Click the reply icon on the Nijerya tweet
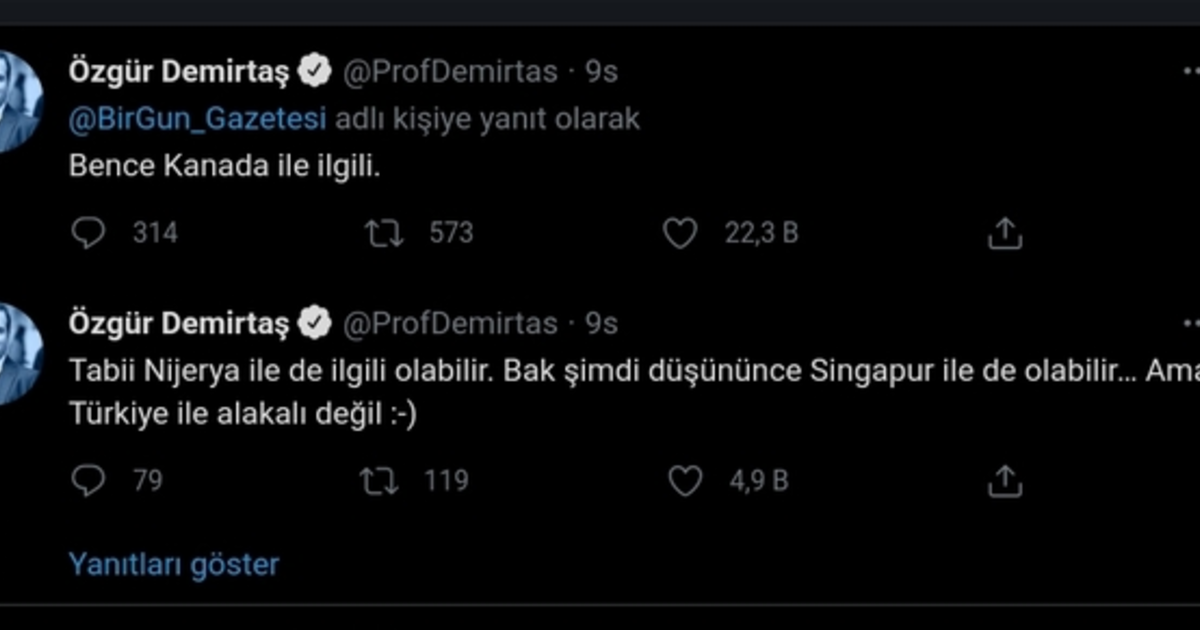The width and height of the screenshot is (1200, 630). point(90,481)
